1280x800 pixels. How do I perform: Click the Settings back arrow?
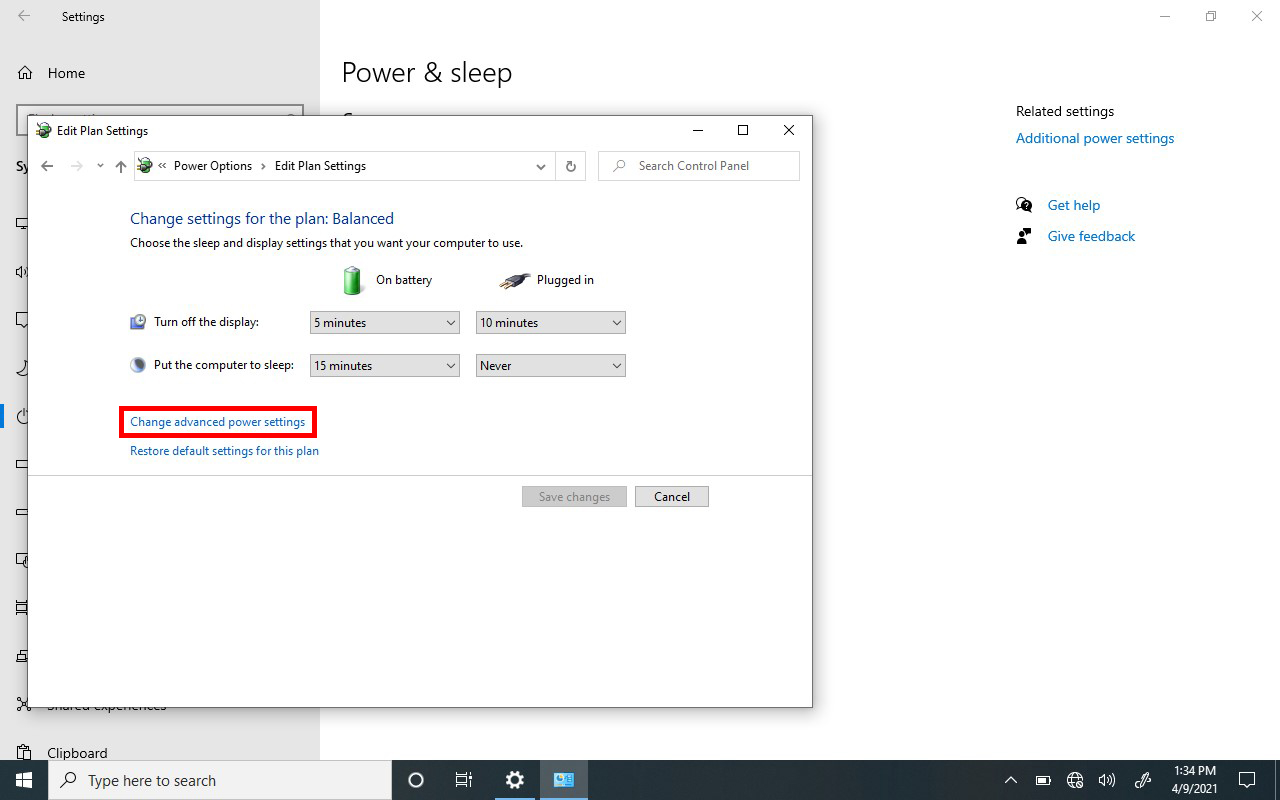point(24,16)
